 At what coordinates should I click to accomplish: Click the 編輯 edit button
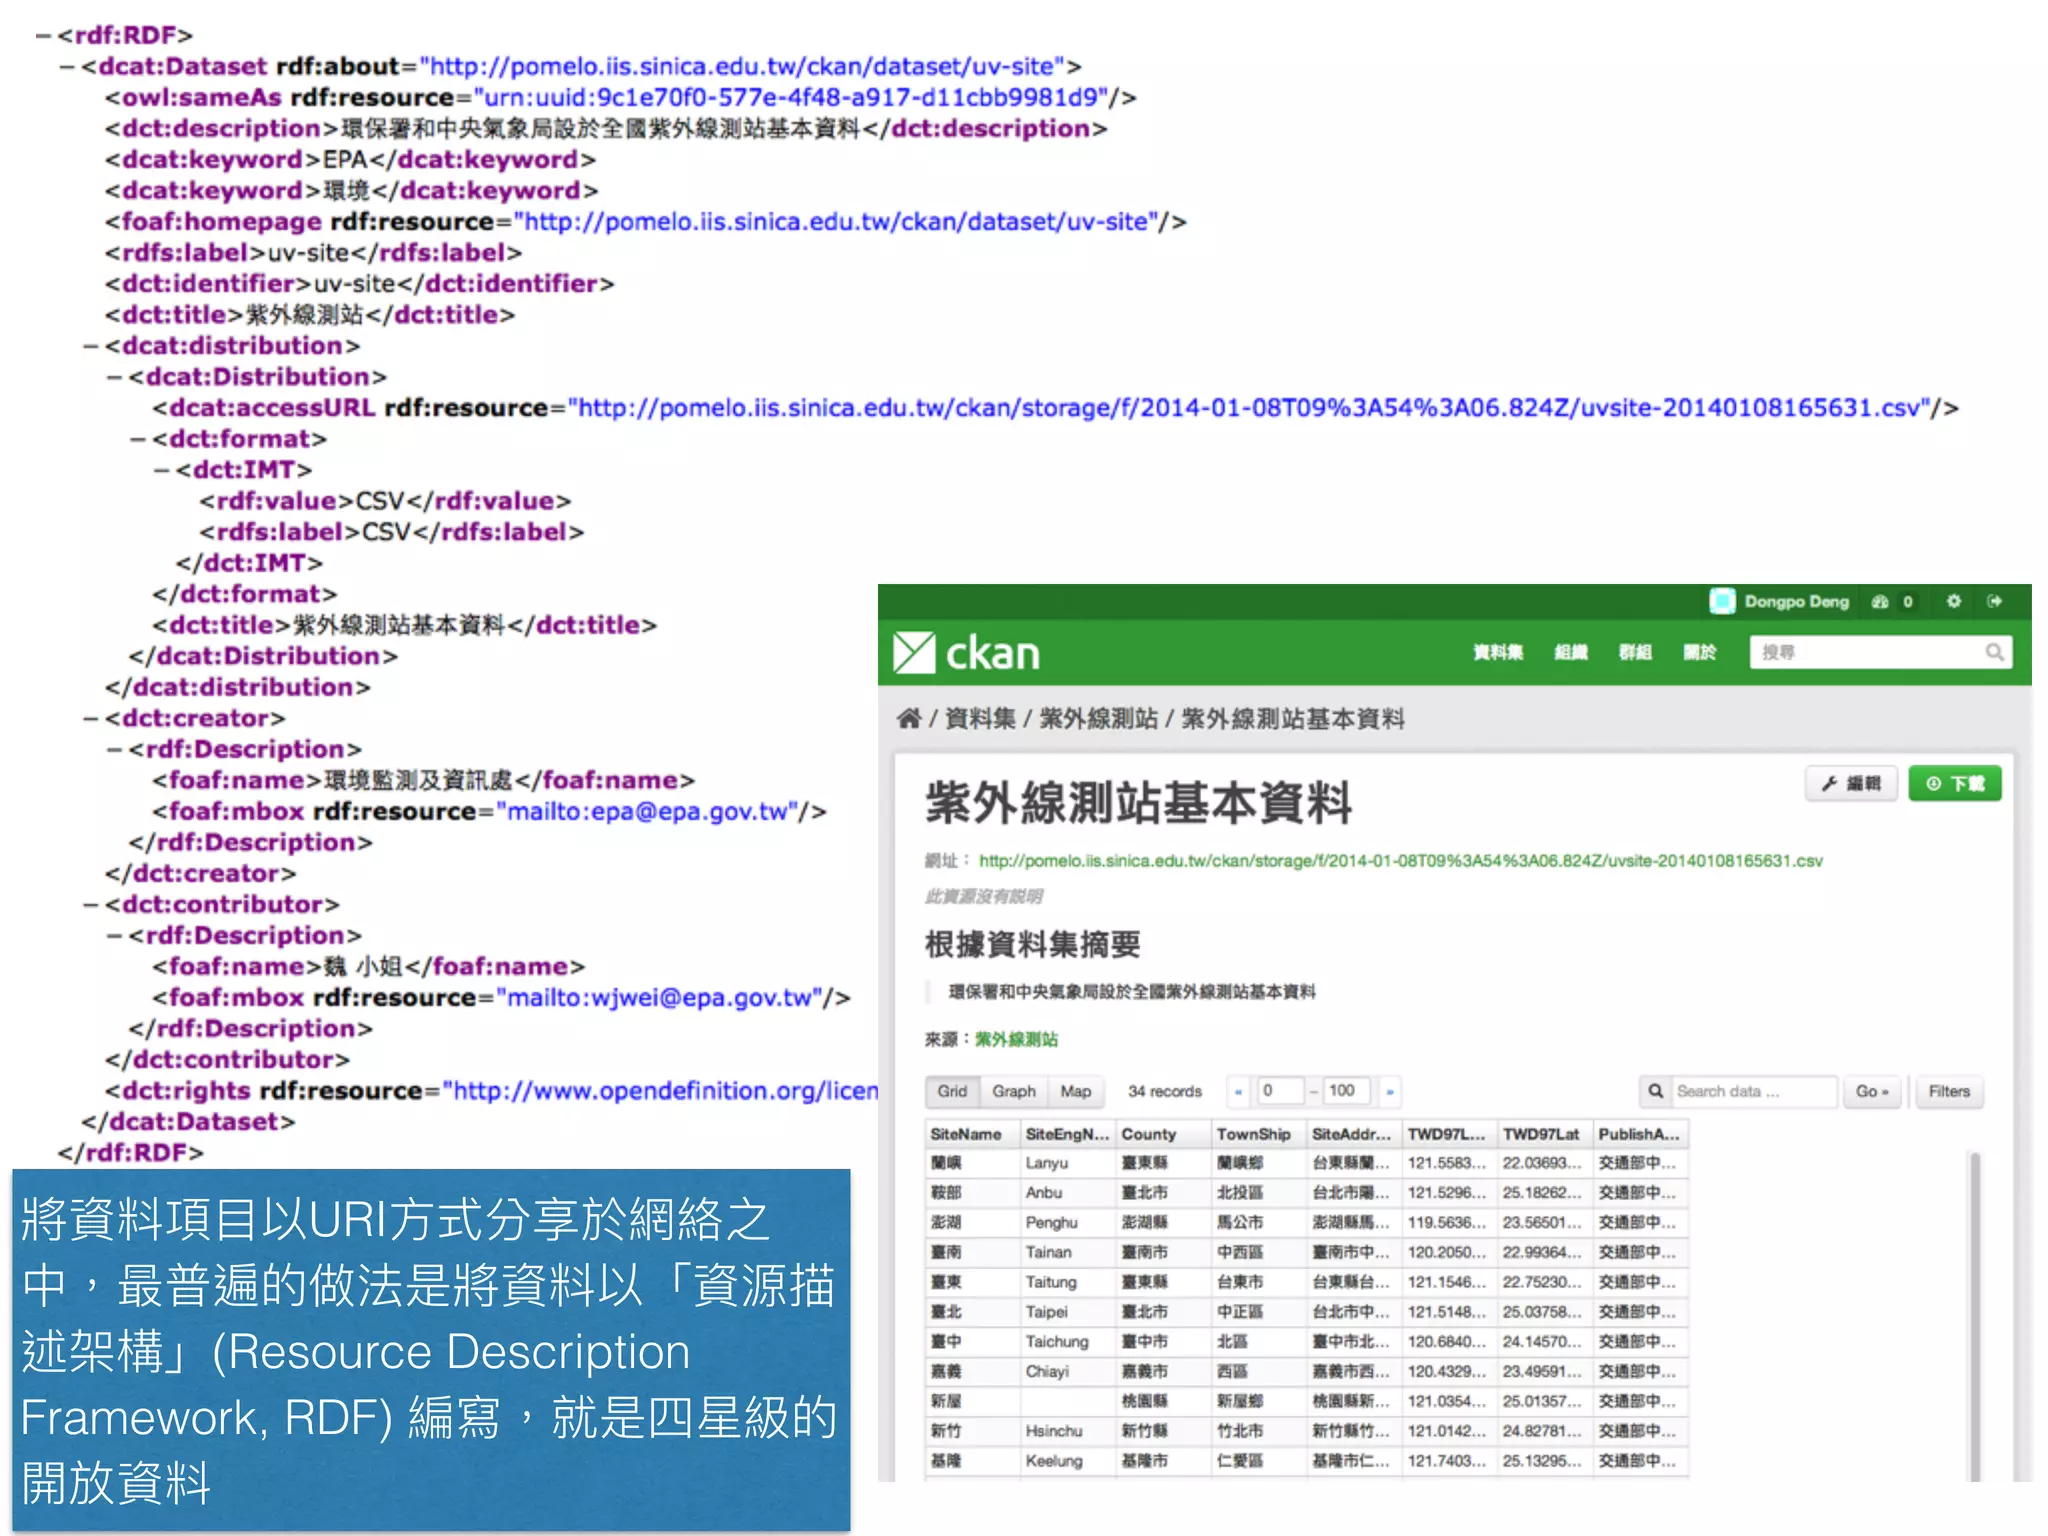coord(1851,783)
